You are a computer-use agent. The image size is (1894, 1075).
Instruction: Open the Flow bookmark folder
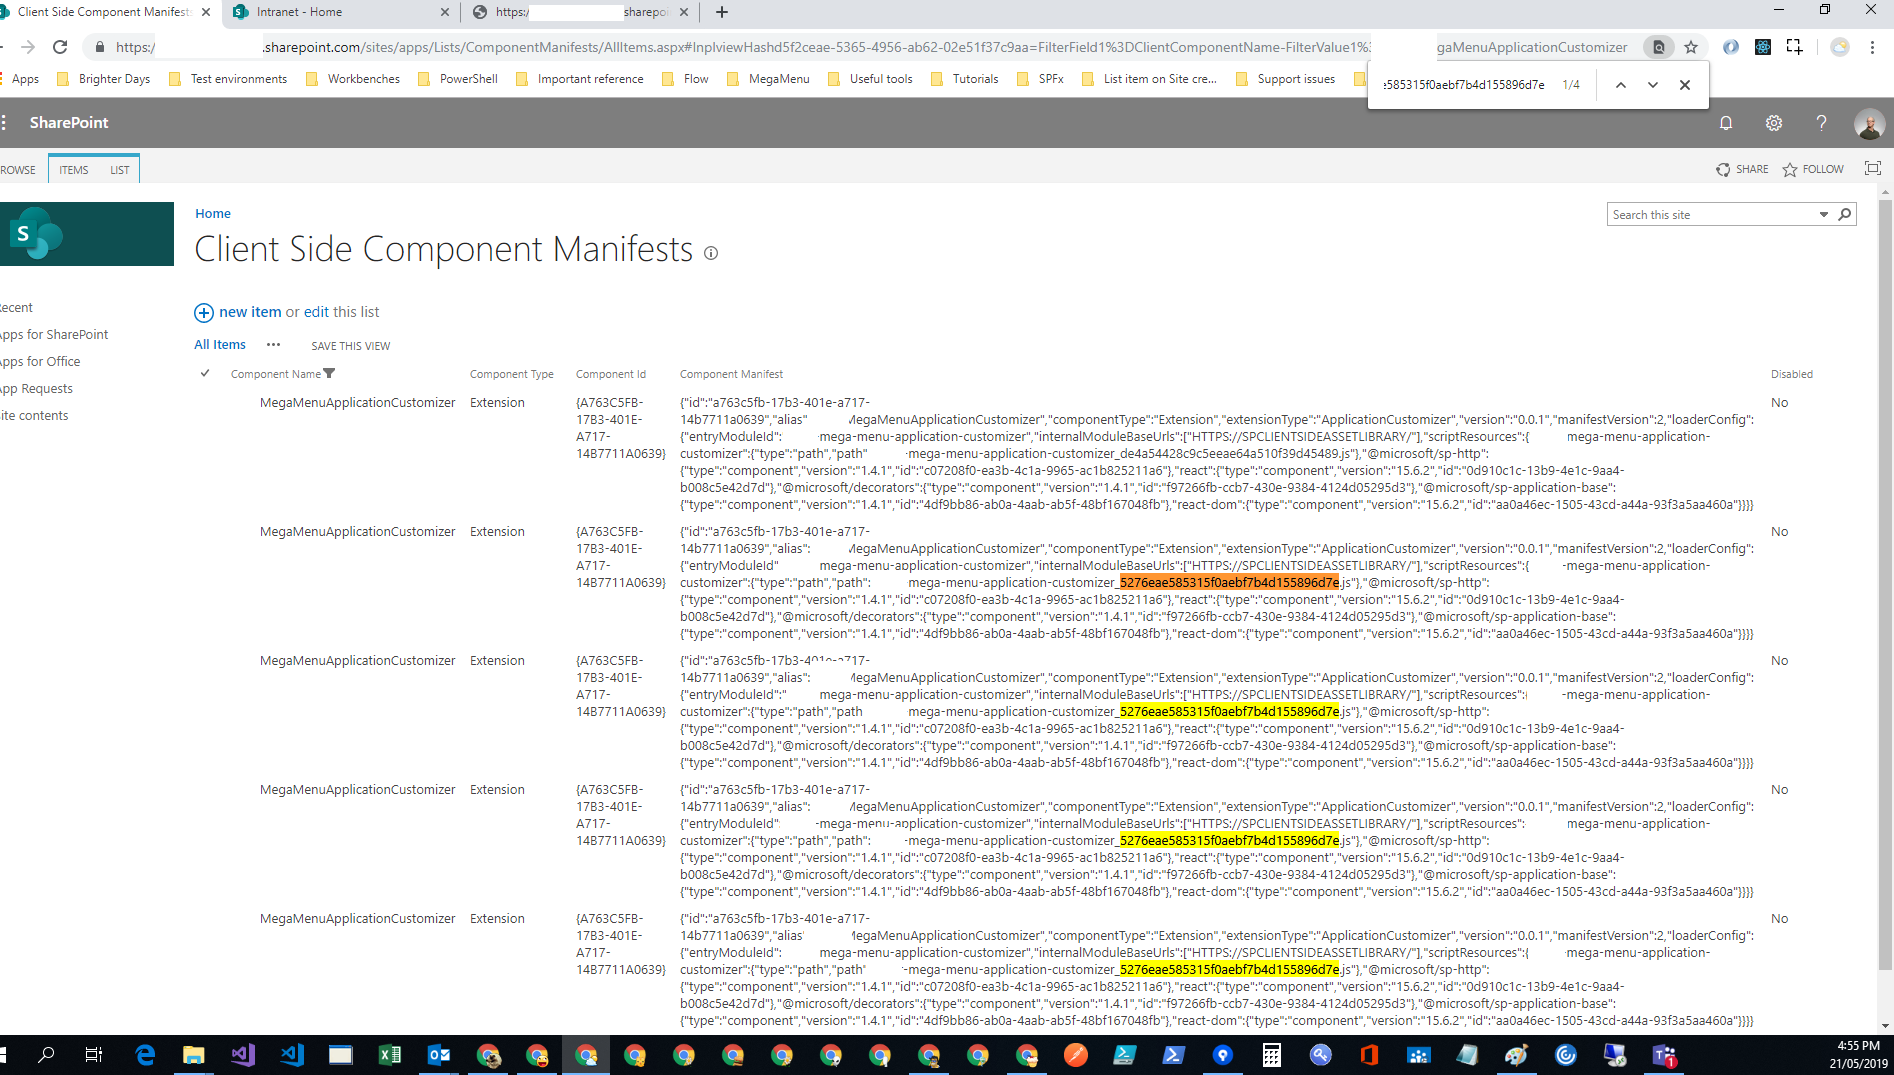[x=686, y=79]
